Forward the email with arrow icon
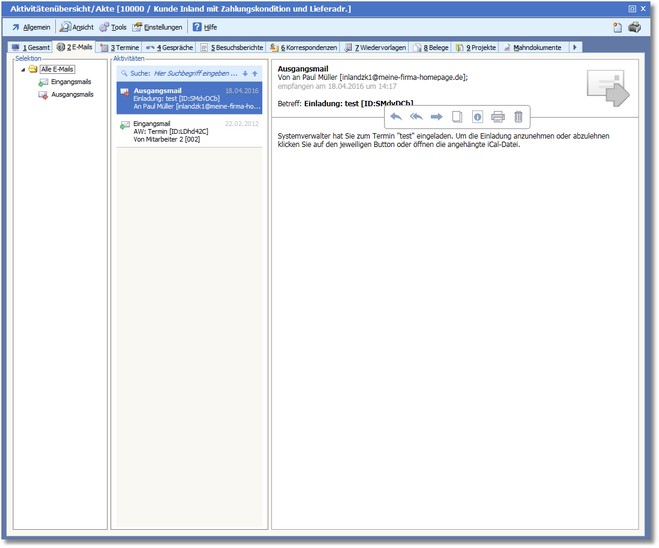The height and width of the screenshot is (548, 659). [436, 117]
